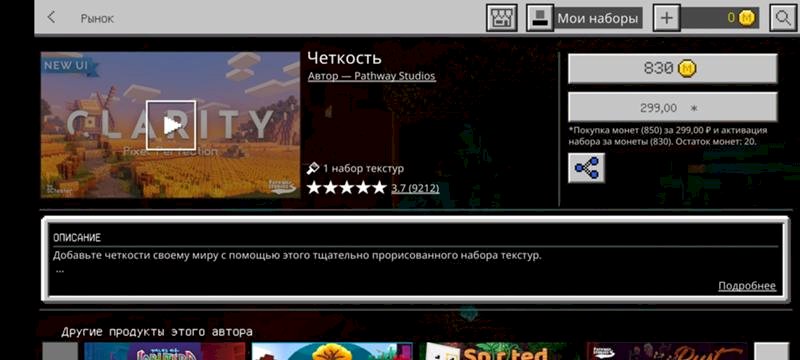Image resolution: width=800 pixels, height=360 pixels.
Task: Select 'Другие продукты этого автора' heading
Action: (x=157, y=332)
